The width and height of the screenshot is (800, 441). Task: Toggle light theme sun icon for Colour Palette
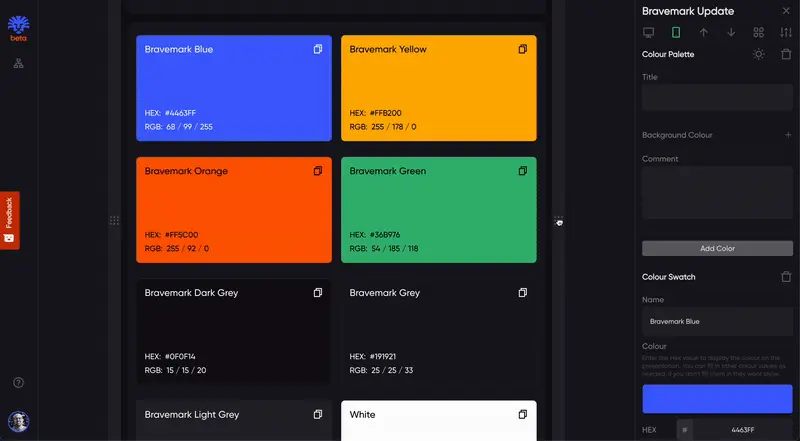759,54
